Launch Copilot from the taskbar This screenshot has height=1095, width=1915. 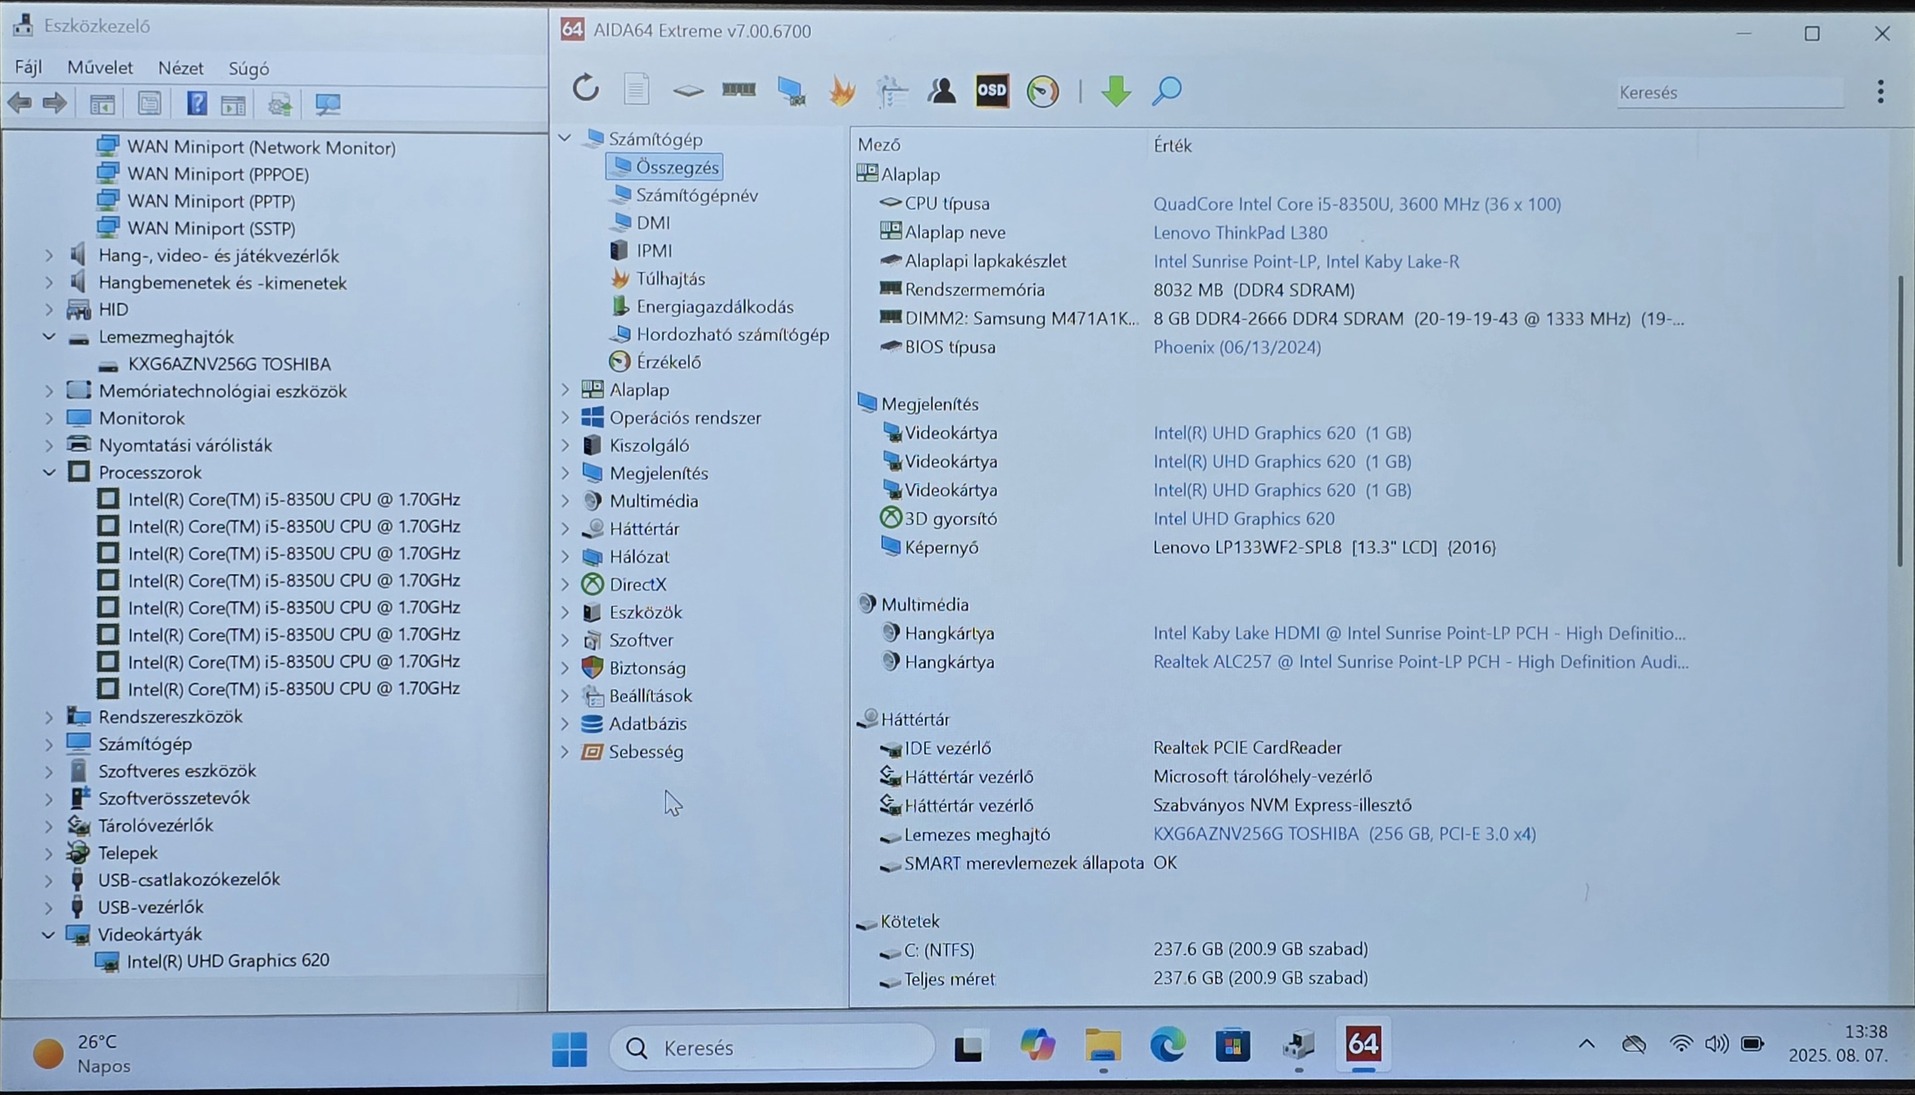click(1037, 1046)
